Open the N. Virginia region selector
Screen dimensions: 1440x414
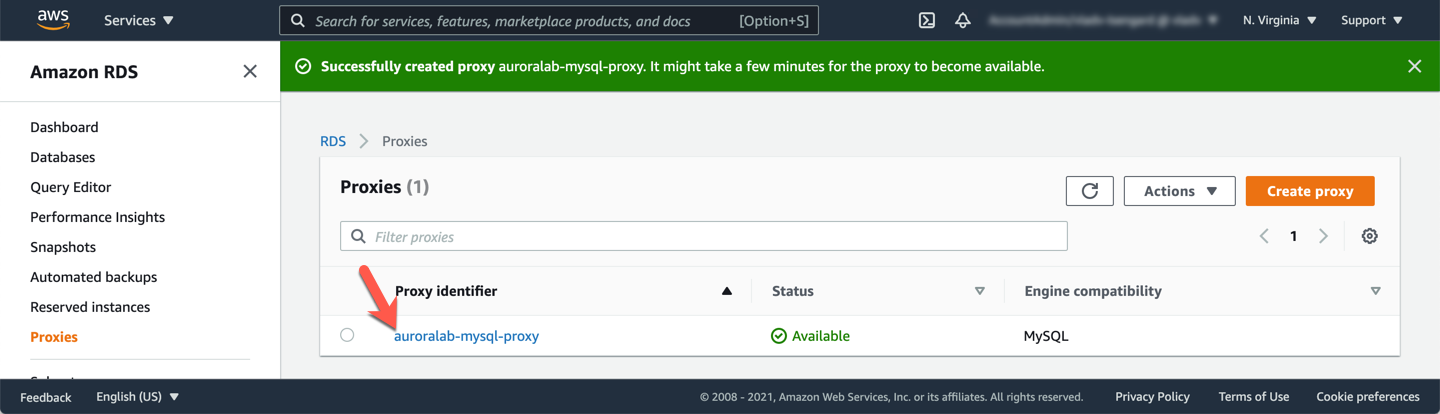point(1279,20)
